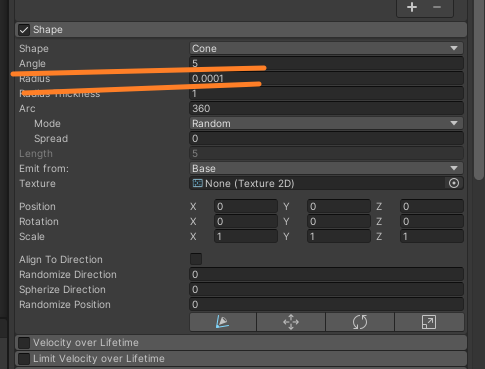Open the Texture 2D object picker
This screenshot has width=485, height=369.
click(454, 183)
